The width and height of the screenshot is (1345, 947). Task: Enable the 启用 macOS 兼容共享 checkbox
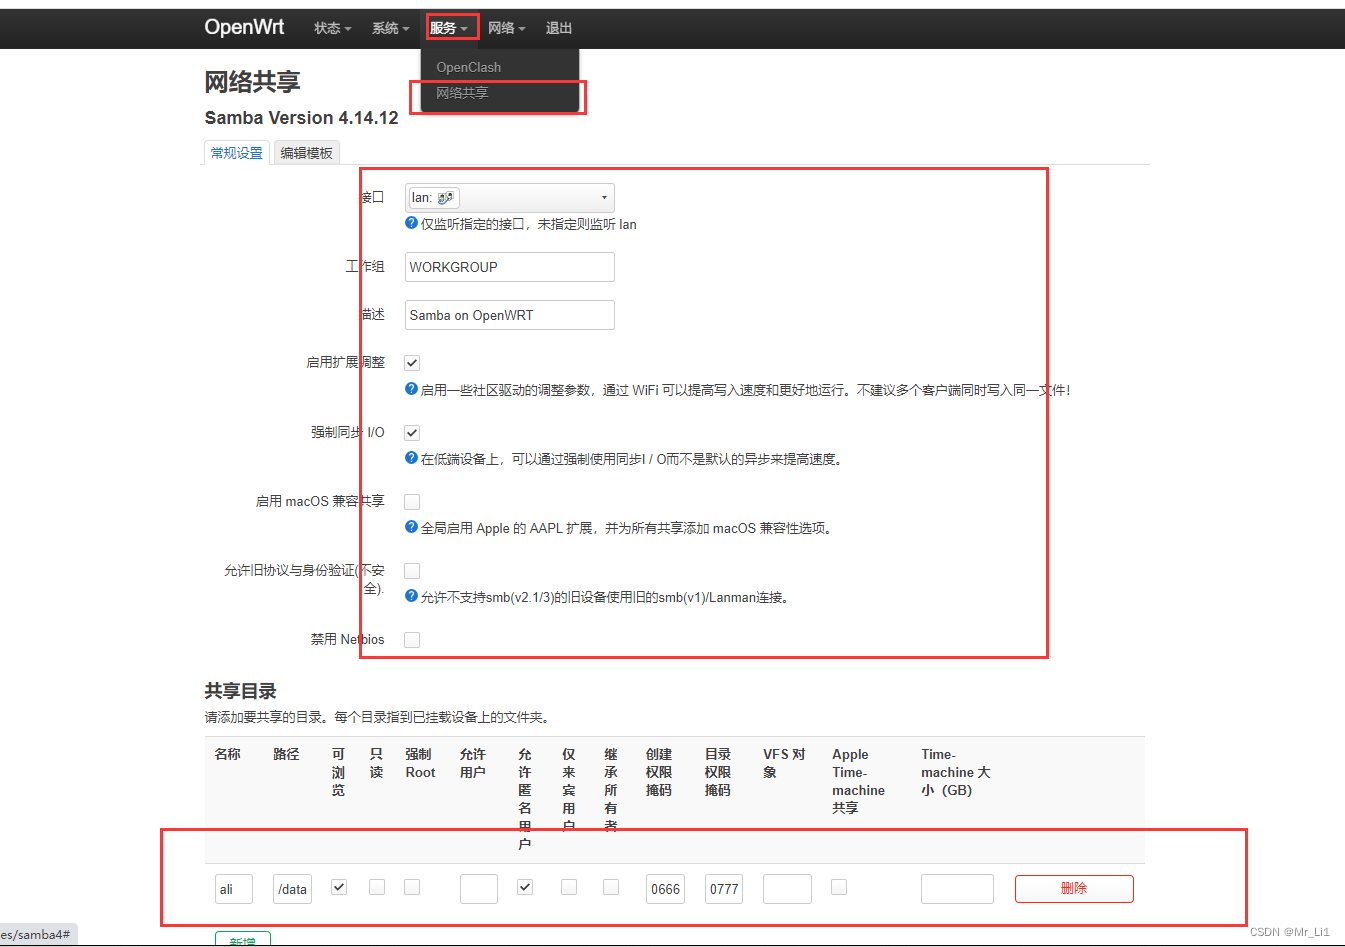[411, 501]
